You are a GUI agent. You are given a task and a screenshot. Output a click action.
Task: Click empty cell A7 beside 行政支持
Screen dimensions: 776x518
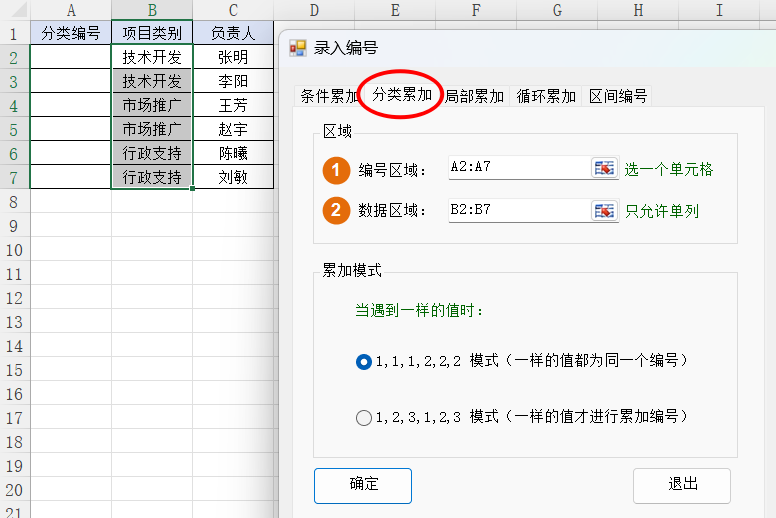click(x=71, y=177)
